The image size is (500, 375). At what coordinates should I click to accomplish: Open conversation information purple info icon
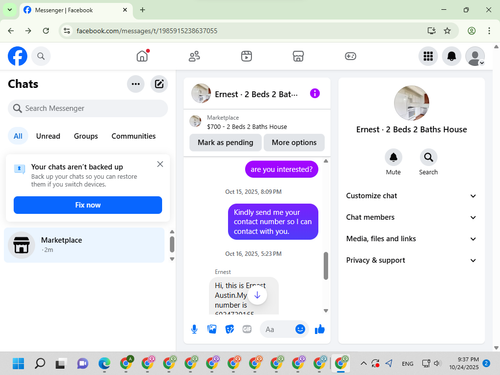tap(315, 93)
